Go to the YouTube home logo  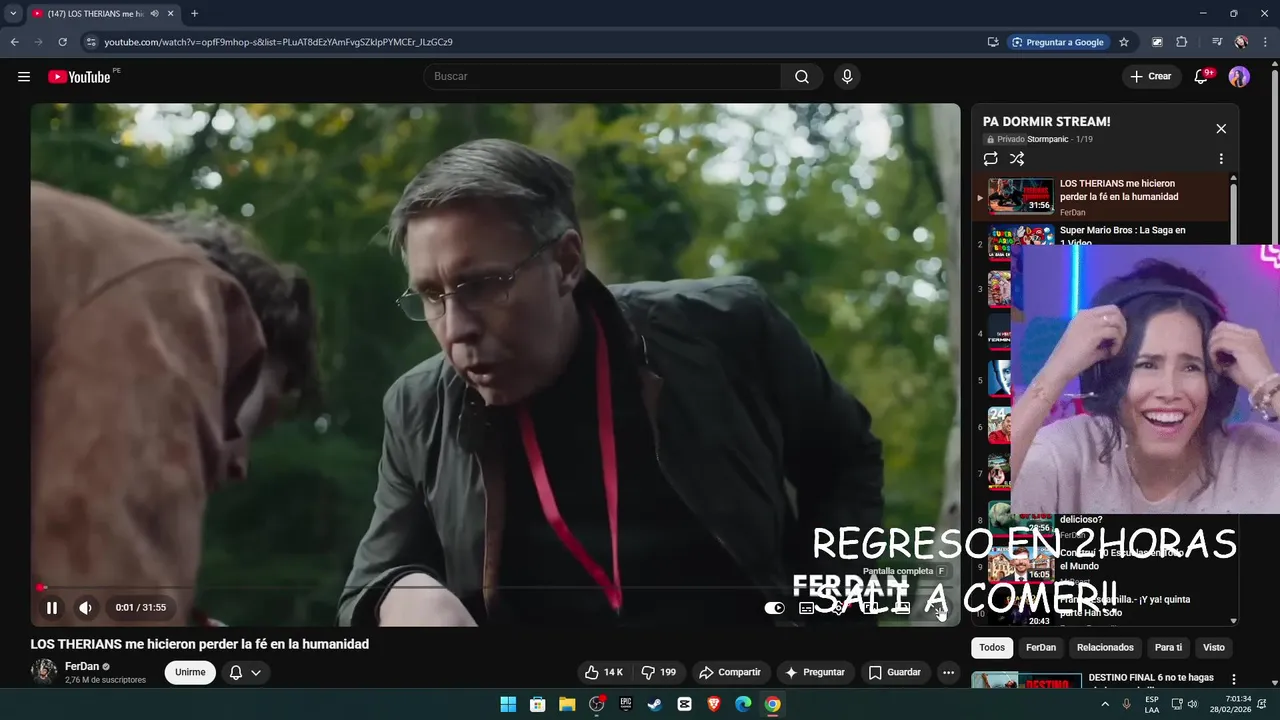click(79, 77)
